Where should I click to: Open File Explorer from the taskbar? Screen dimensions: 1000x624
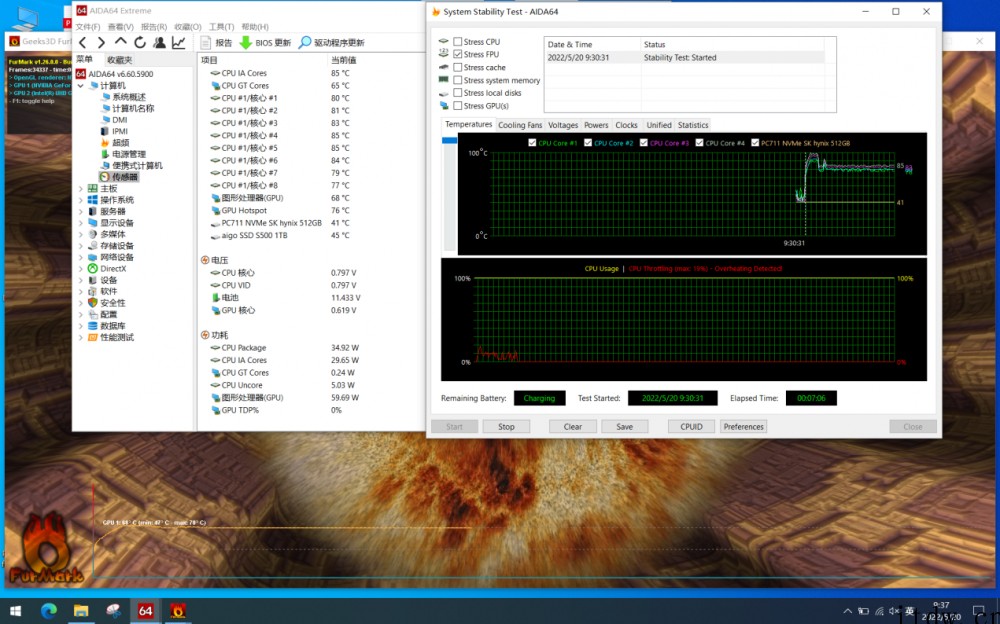point(81,611)
